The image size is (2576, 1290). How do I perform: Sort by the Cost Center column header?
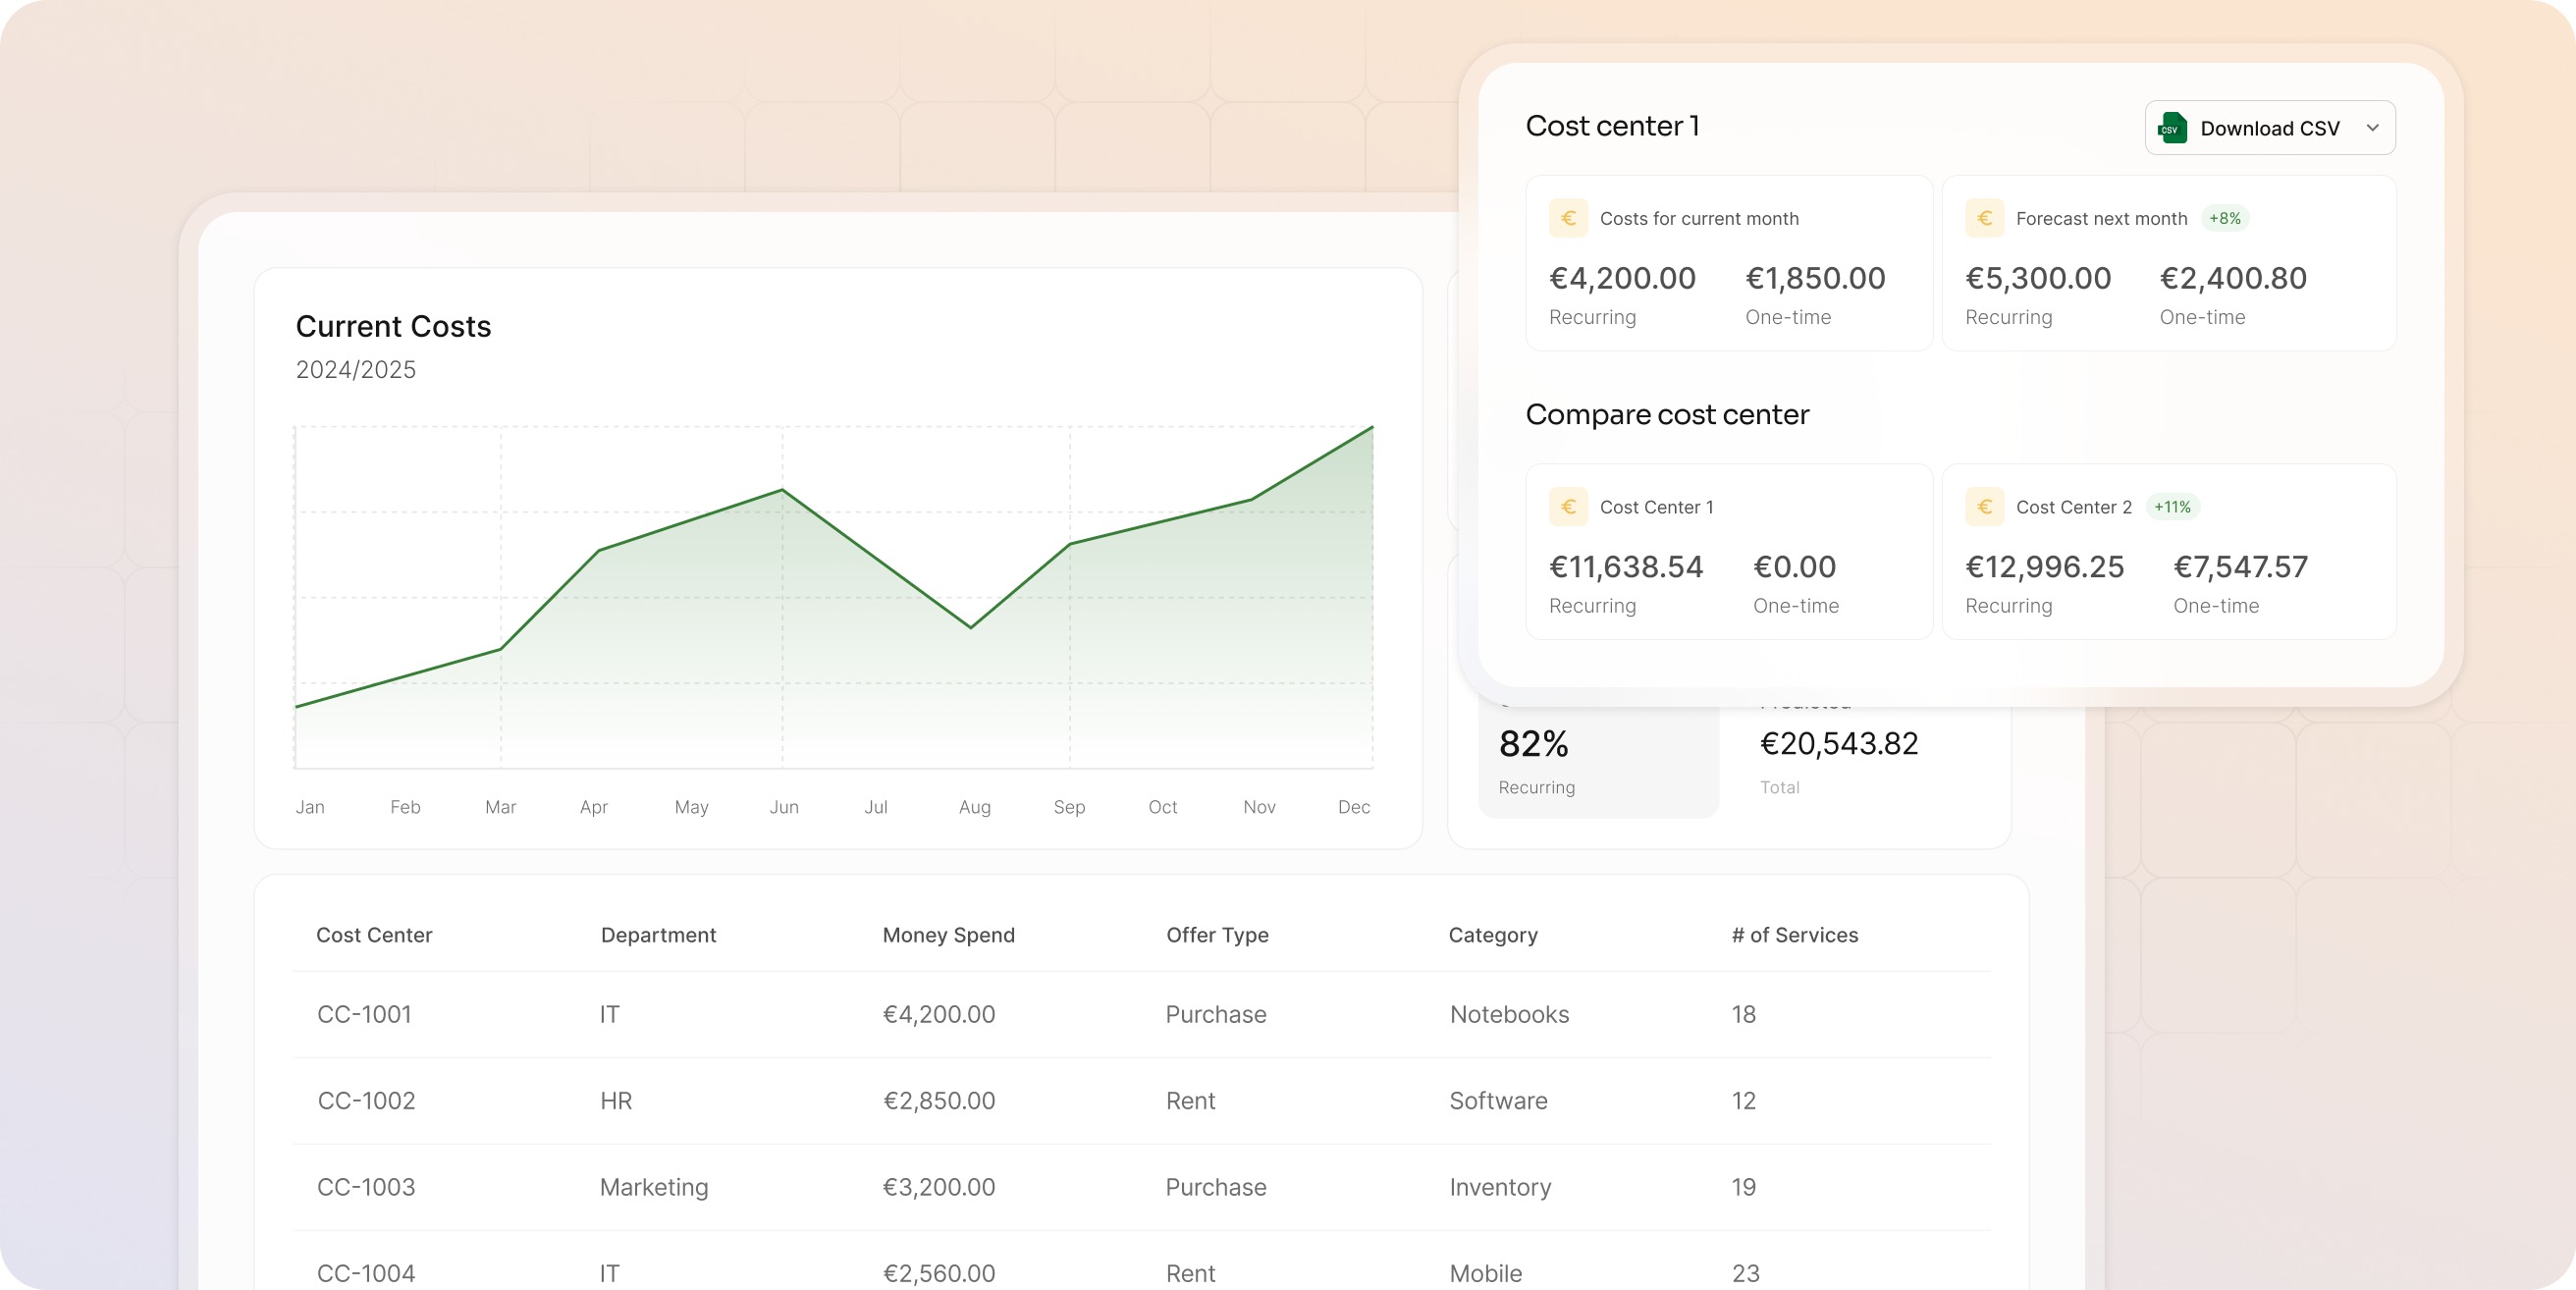374,935
